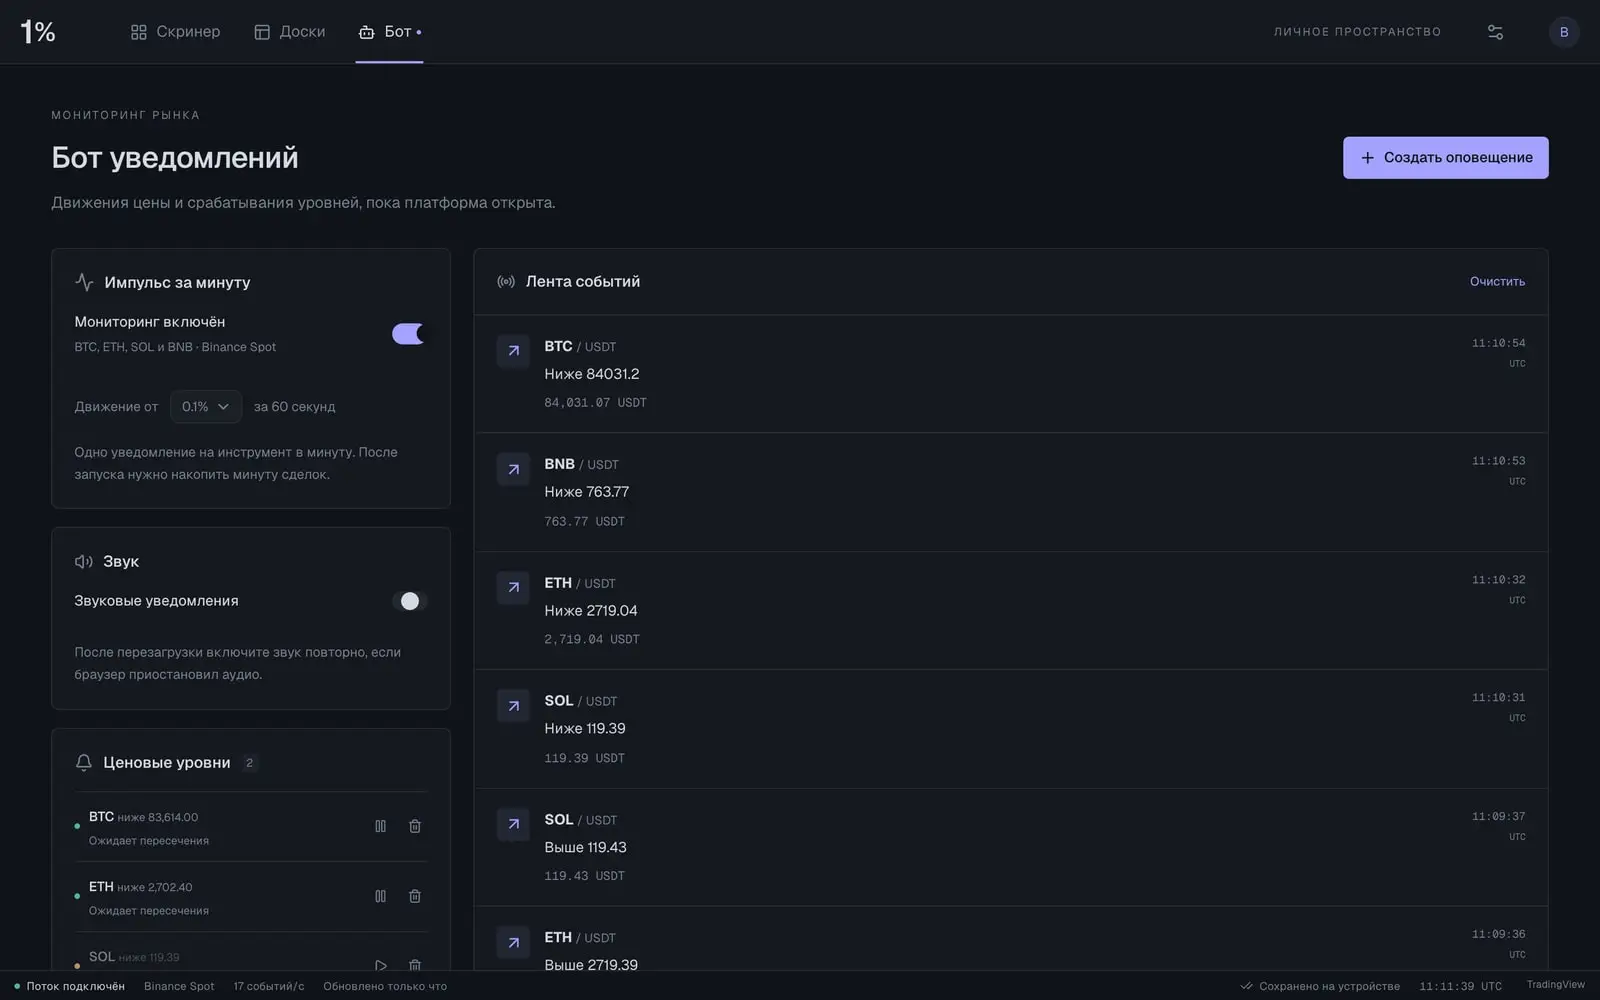Click the broadcast icon beside Лента событий
1600x1000 pixels.
[x=506, y=282]
